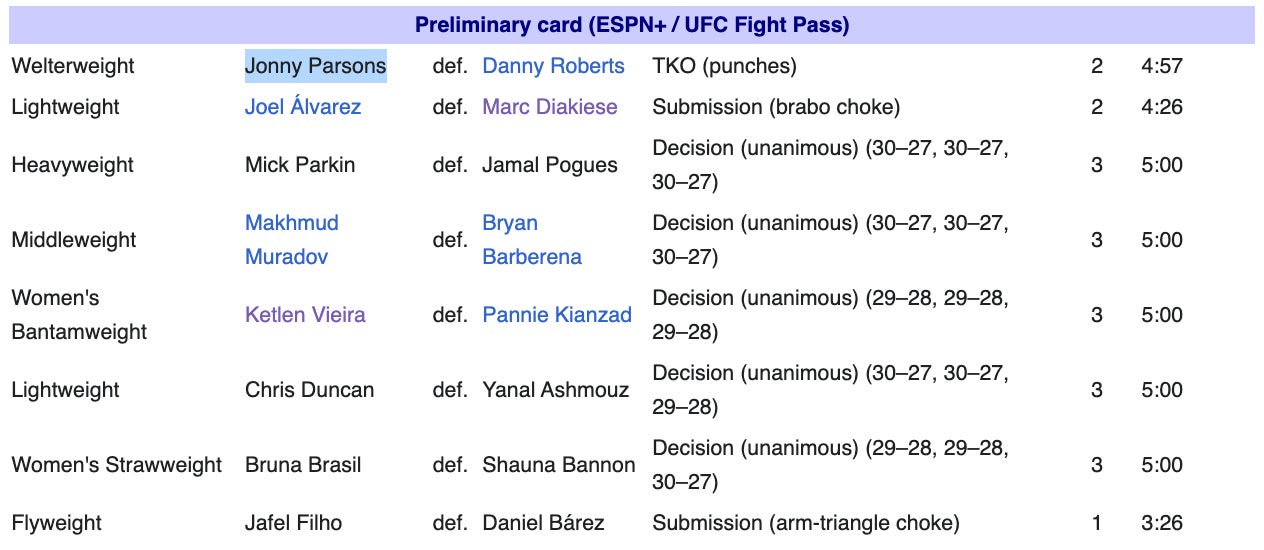Select the Jafel Filho name cell
The image size is (1264, 550).
tap(293, 523)
